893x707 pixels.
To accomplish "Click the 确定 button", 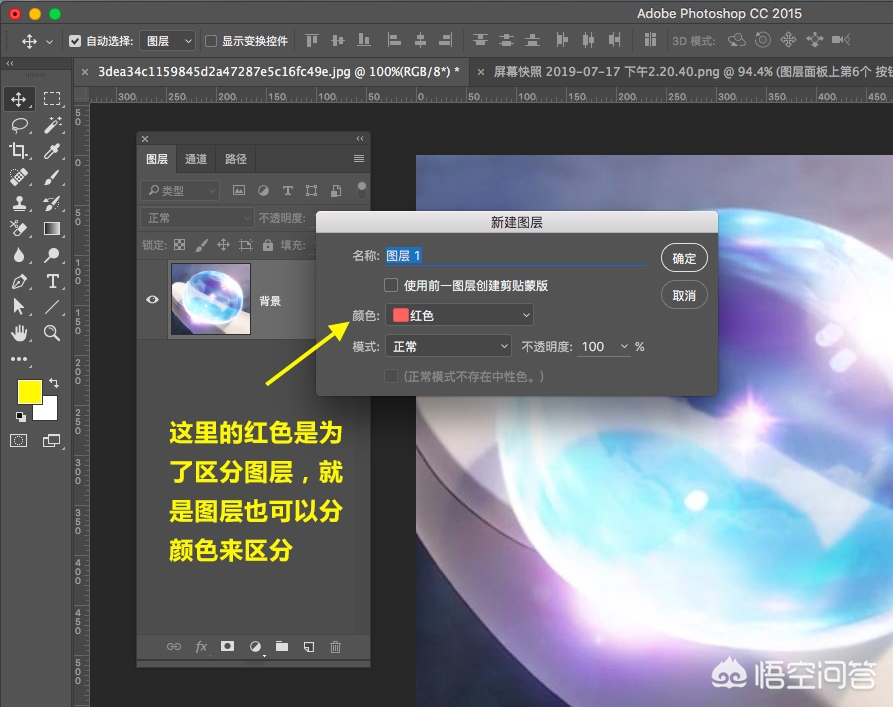I will click(683, 258).
